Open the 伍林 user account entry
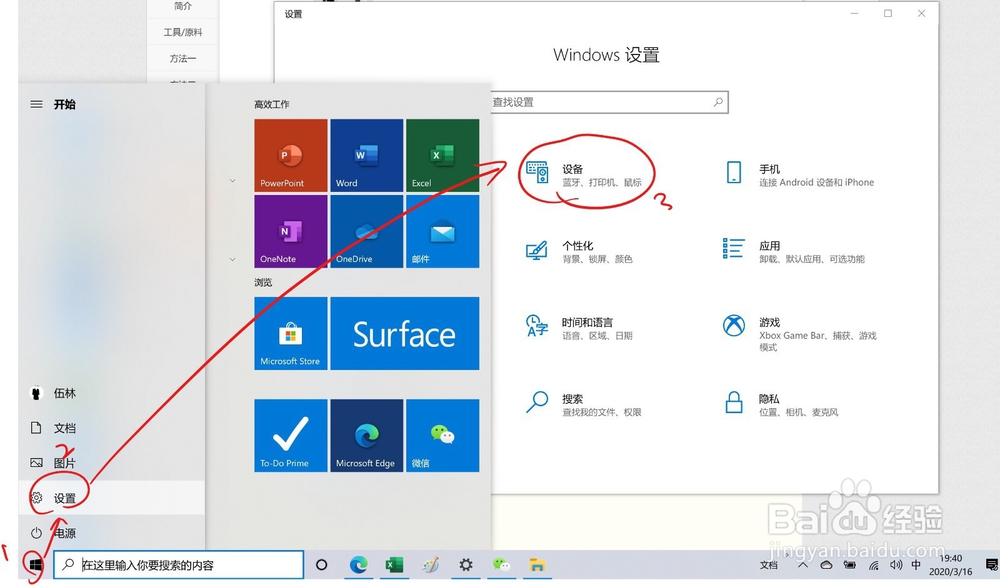Image resolution: width=1000 pixels, height=585 pixels. click(x=63, y=394)
